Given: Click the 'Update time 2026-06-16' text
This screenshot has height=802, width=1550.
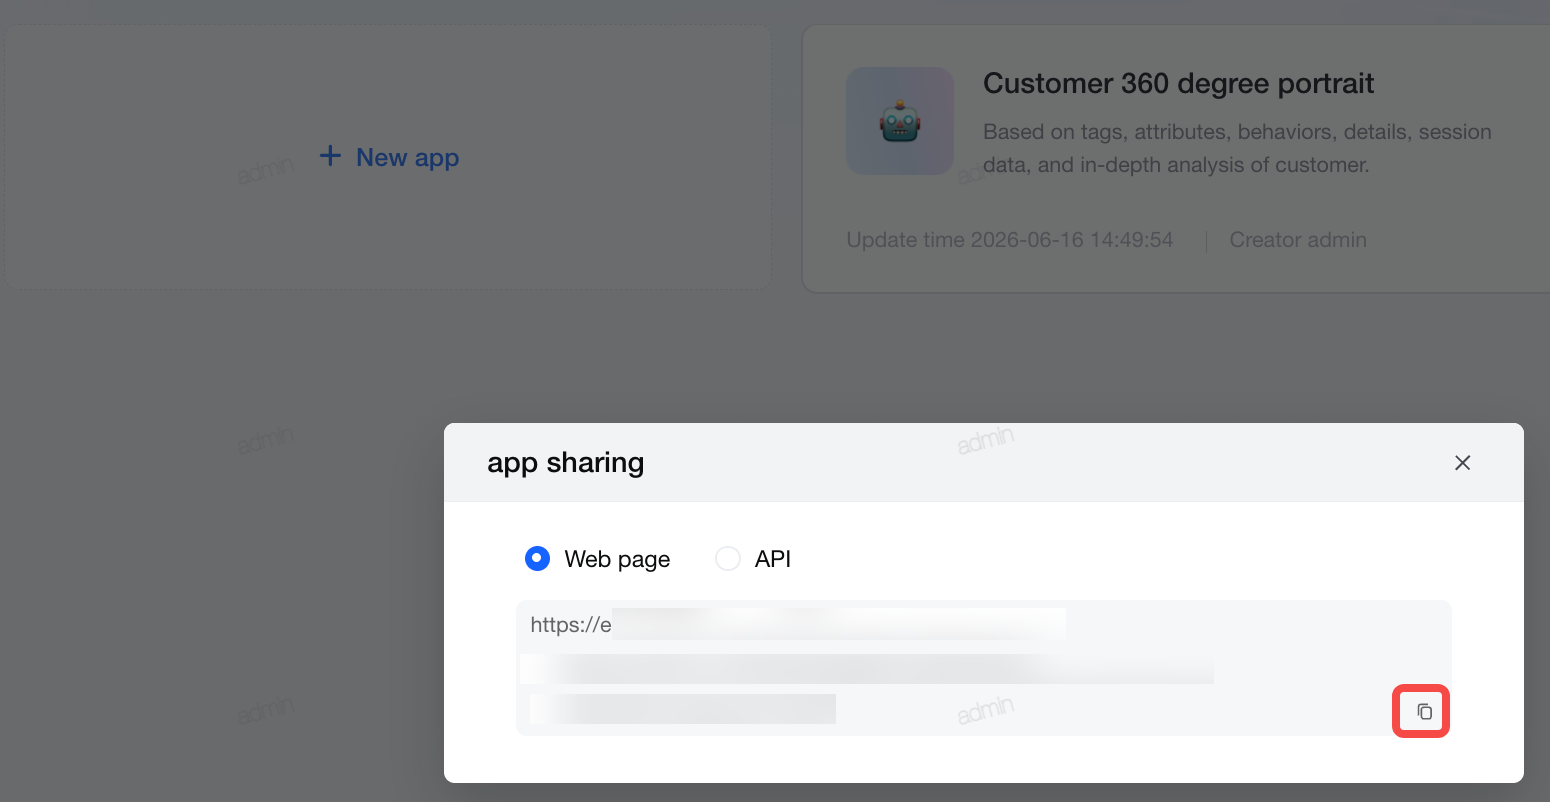Looking at the screenshot, I should tap(1010, 240).
